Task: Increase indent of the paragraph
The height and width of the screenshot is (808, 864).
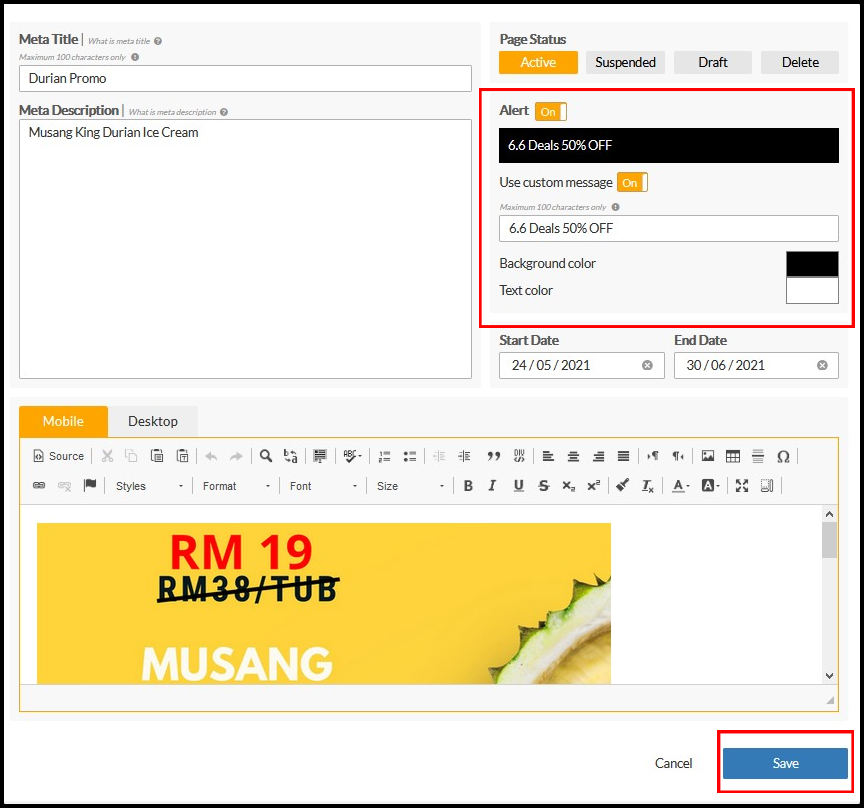Action: 465,456
